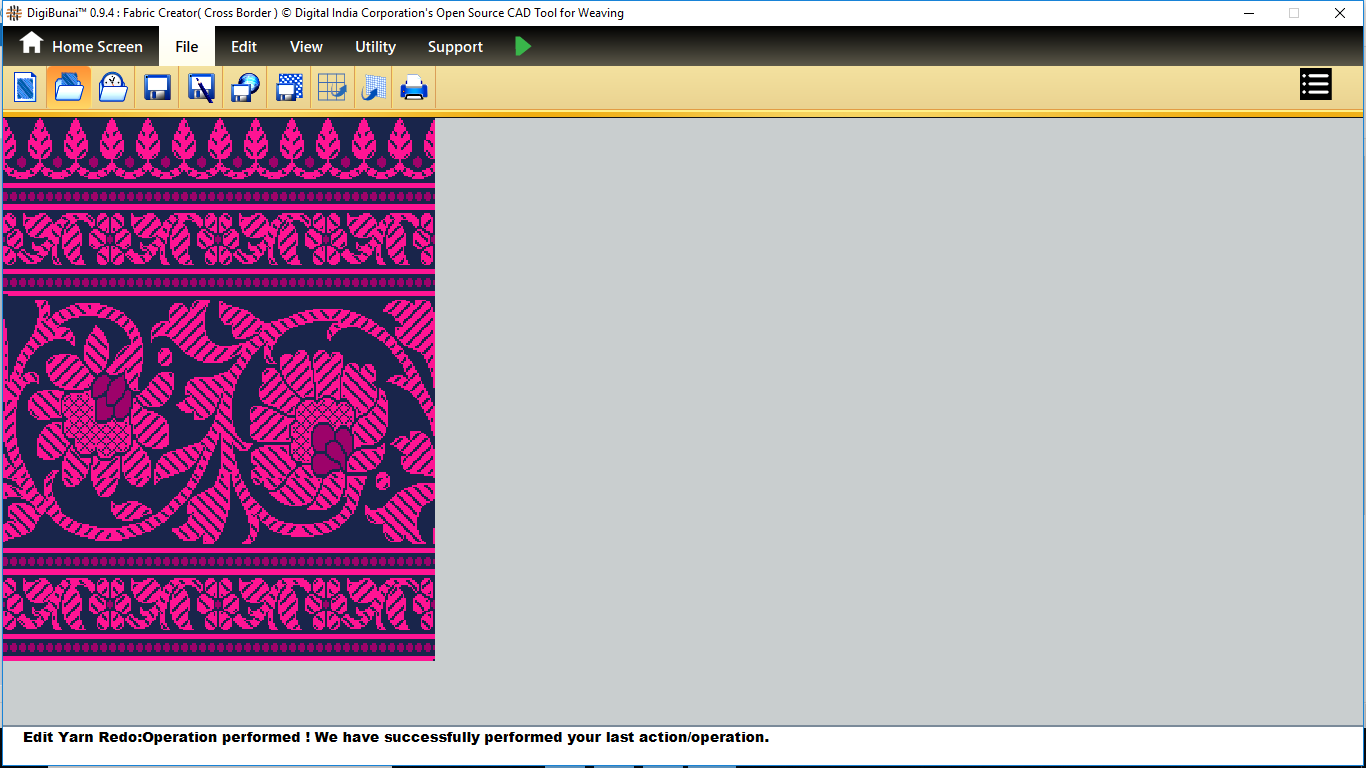Open fabric using the folder icon

point(69,88)
